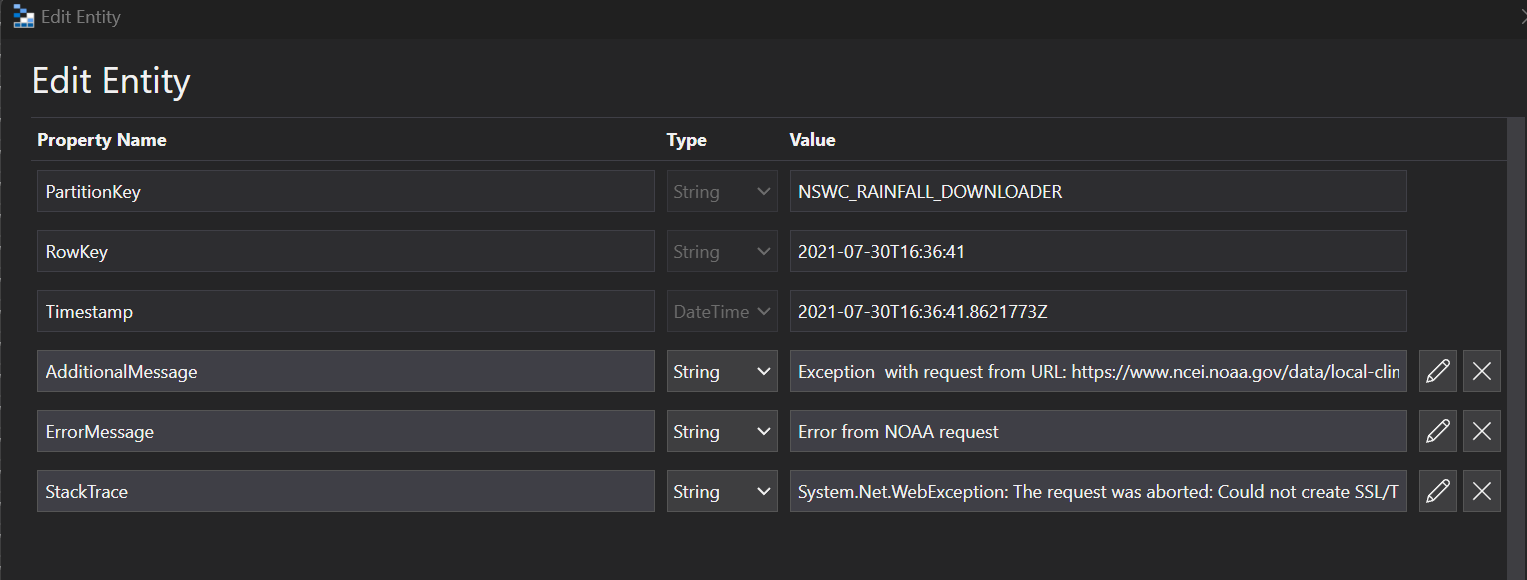Image resolution: width=1527 pixels, height=580 pixels.
Task: Click the PartitionKey property name field
Action: (x=346, y=191)
